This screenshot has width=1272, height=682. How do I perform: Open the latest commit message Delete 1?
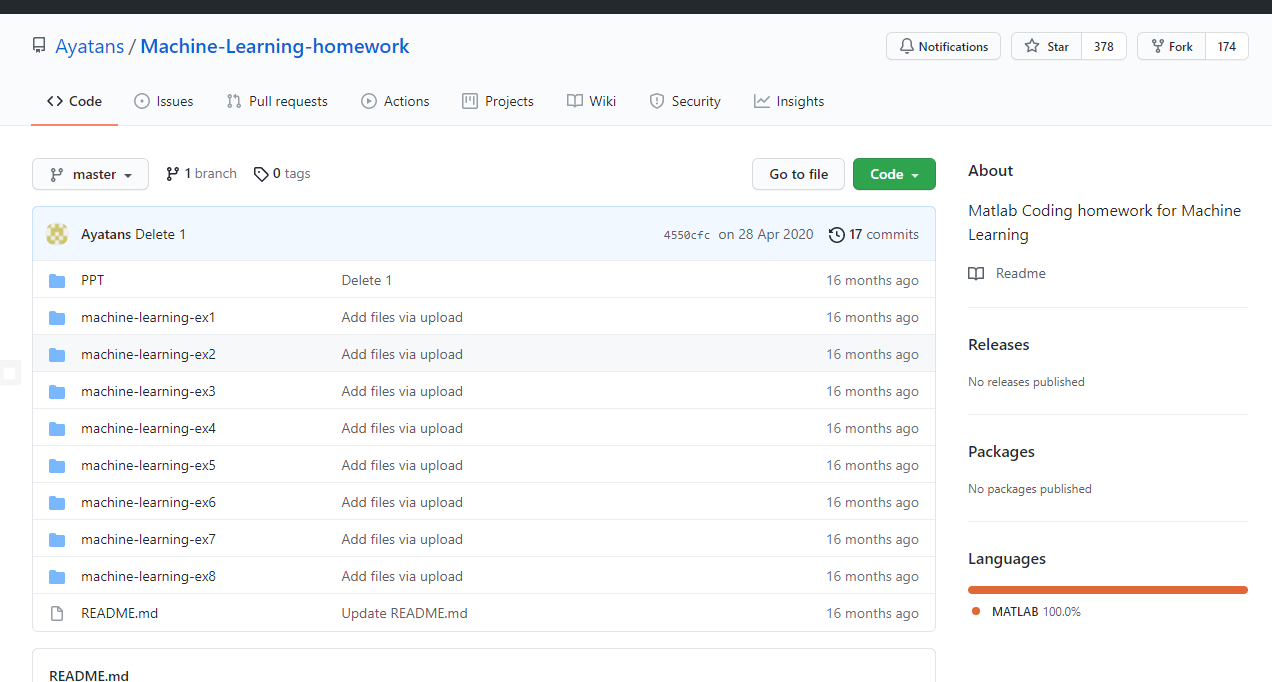[x=161, y=234]
